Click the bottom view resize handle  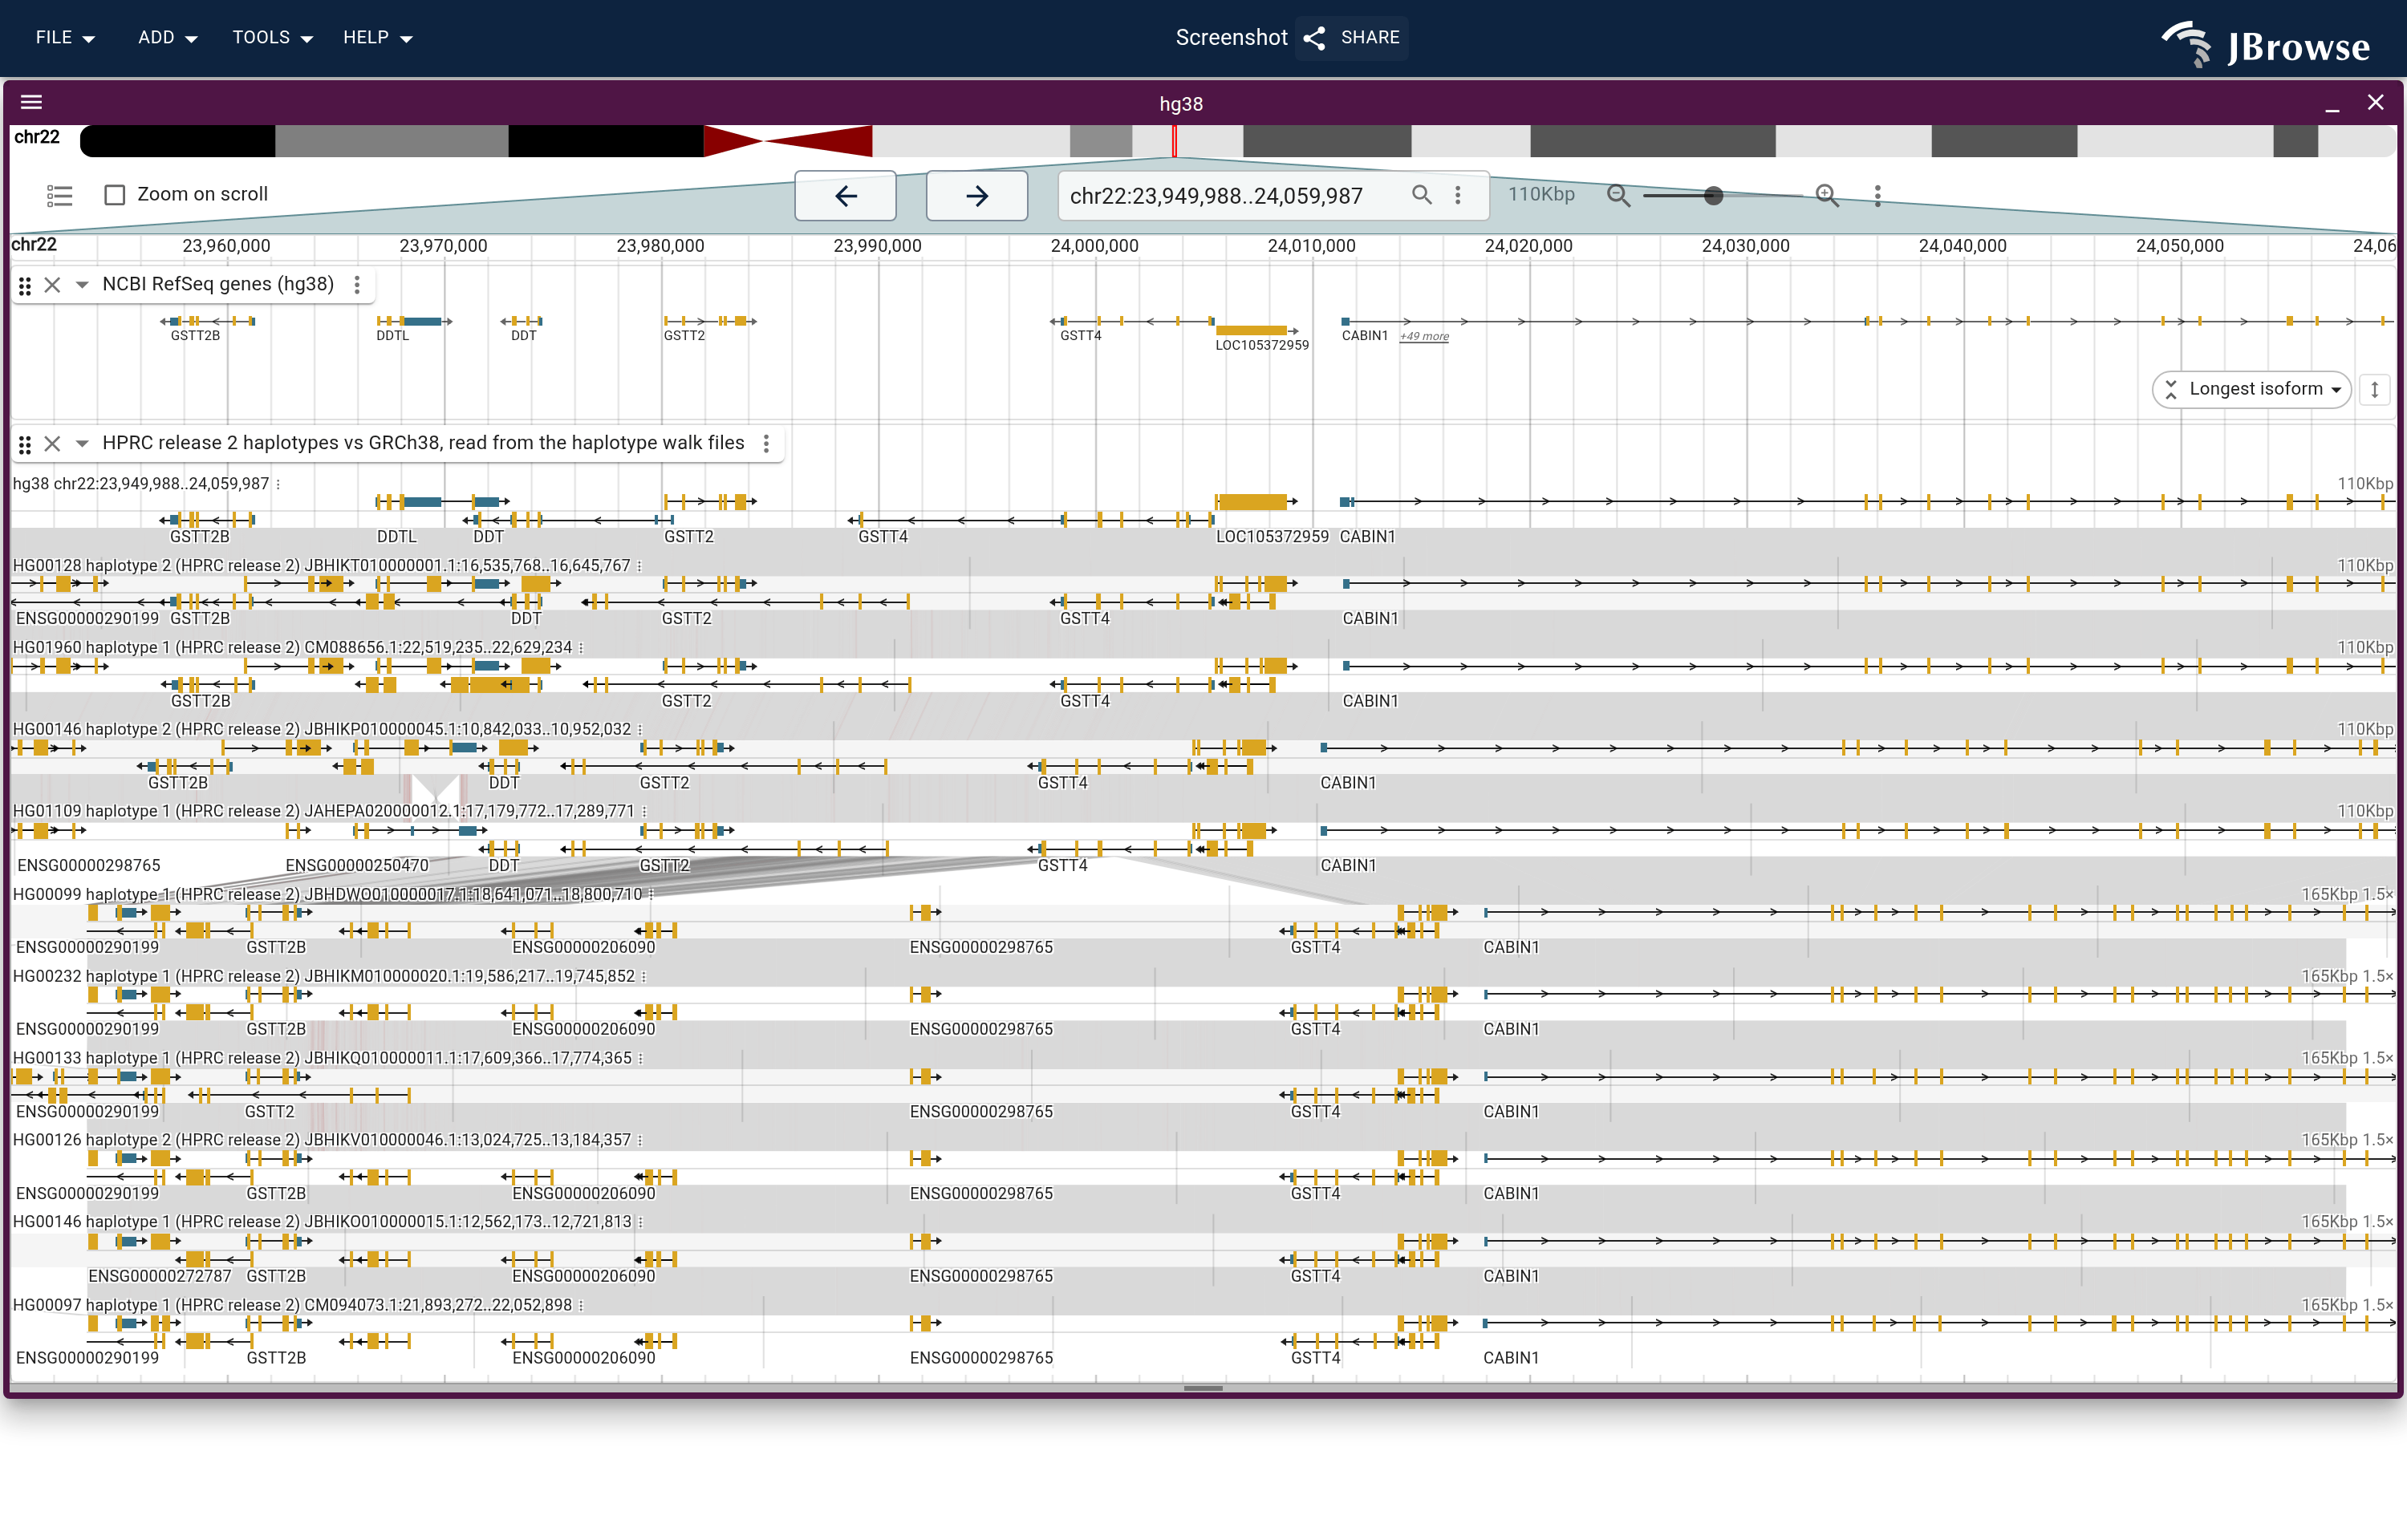1203,1388
